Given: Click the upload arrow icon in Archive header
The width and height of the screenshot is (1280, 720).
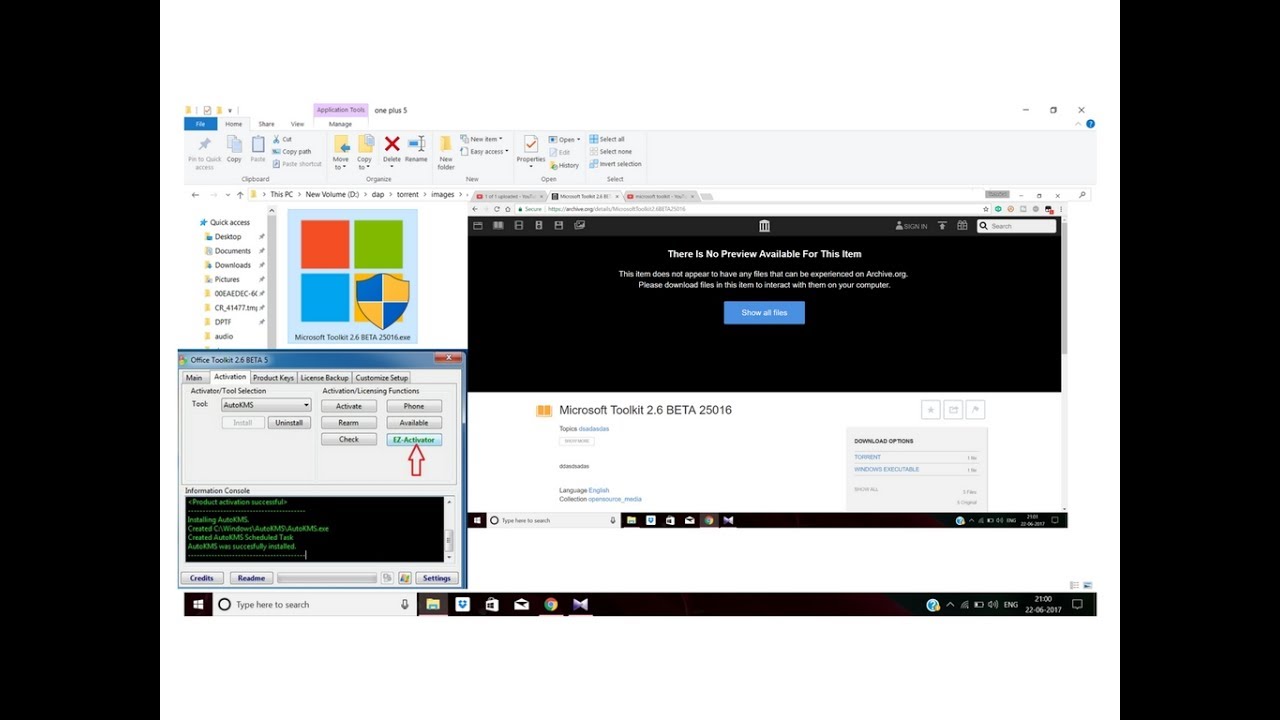Looking at the screenshot, I should coord(942,226).
